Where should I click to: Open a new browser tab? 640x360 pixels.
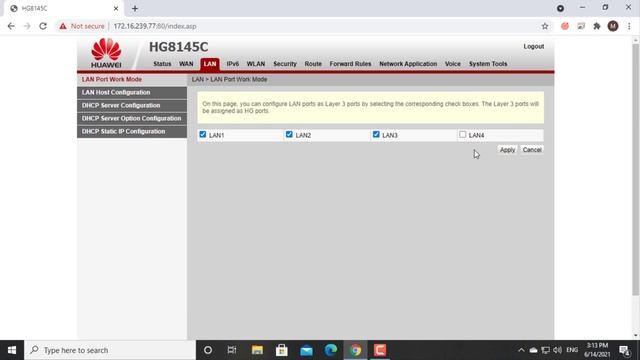point(135,8)
